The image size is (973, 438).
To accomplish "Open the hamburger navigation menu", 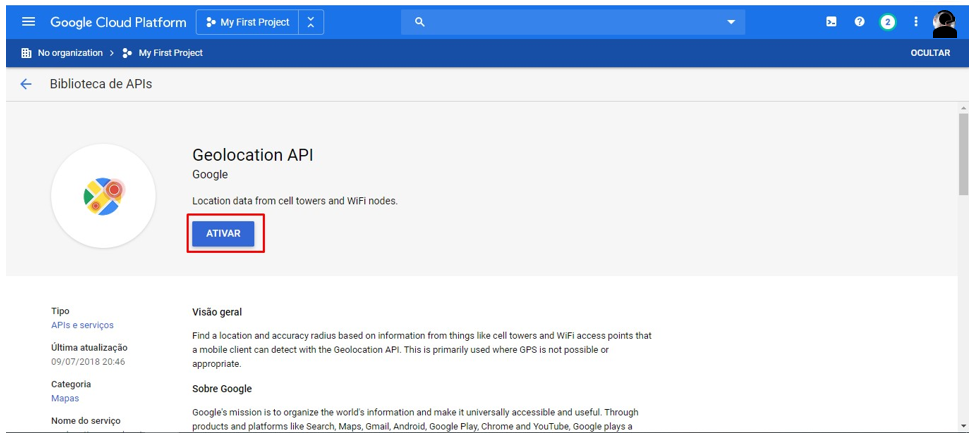I will point(29,22).
